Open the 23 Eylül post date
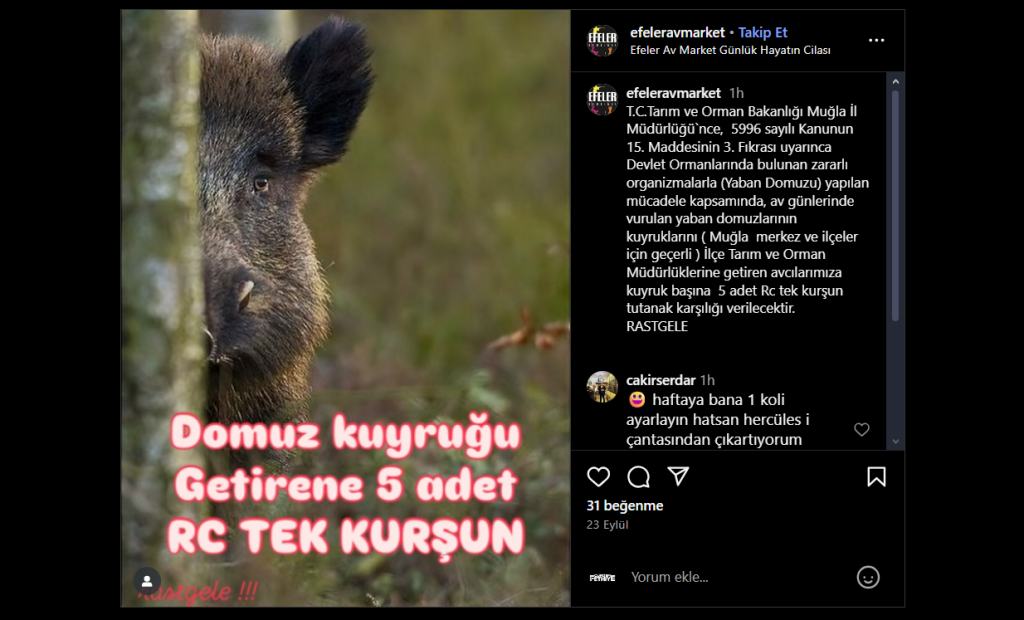Viewport: 1024px width, 620px height. [607, 525]
